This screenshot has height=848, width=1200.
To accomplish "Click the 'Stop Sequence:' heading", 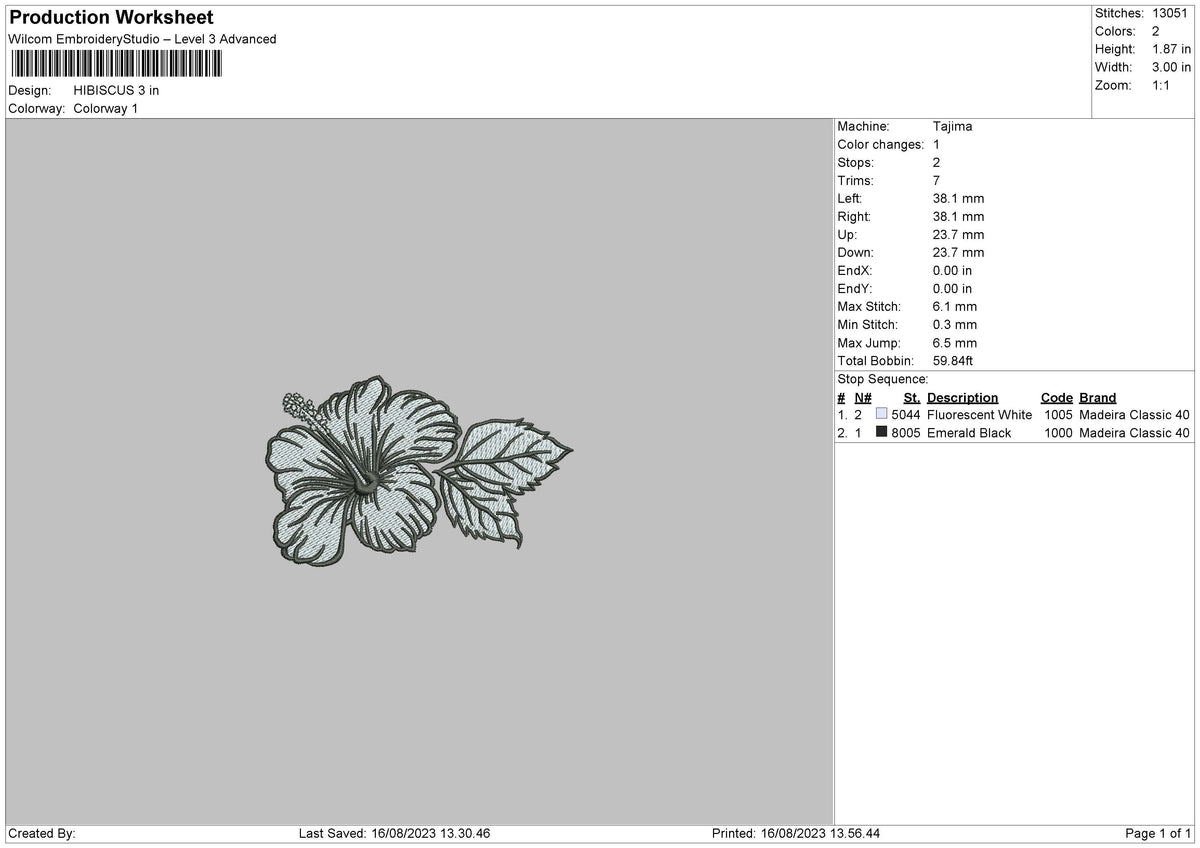I will [x=883, y=379].
